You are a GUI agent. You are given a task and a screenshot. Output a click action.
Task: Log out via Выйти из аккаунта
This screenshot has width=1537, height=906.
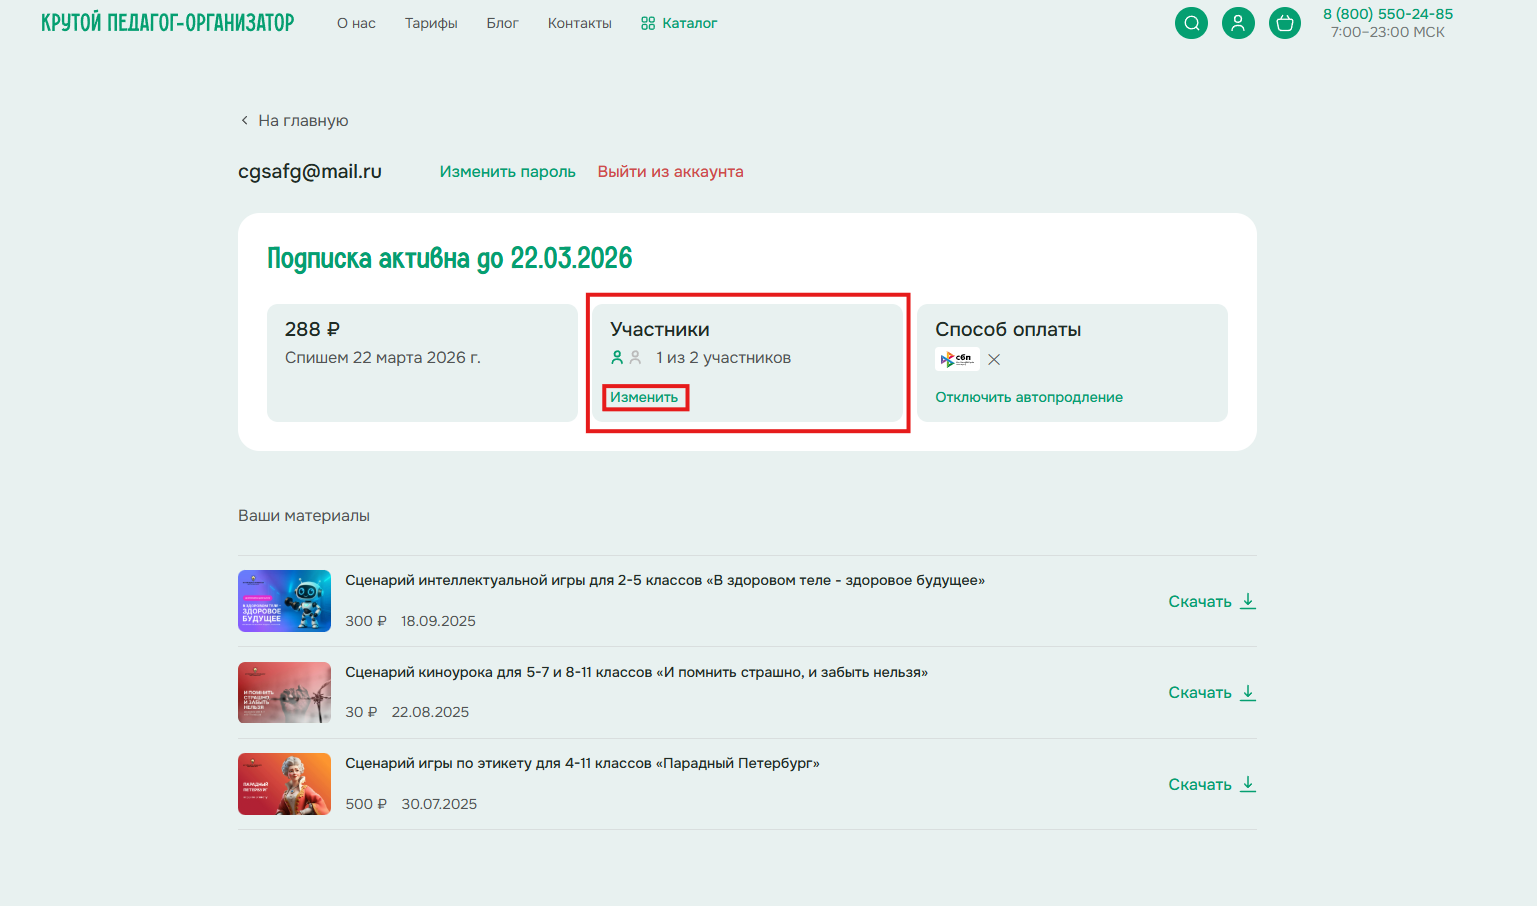(x=670, y=172)
